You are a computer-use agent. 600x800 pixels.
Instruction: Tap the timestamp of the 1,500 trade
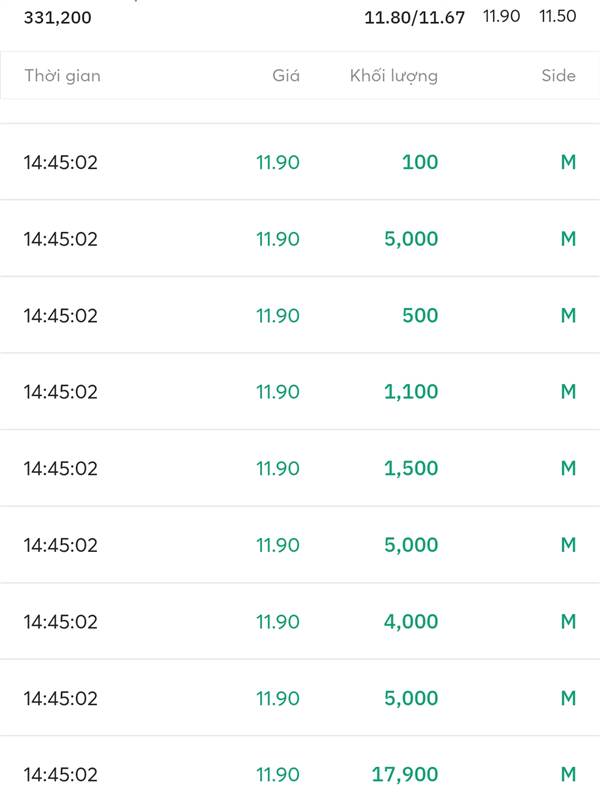[61, 468]
